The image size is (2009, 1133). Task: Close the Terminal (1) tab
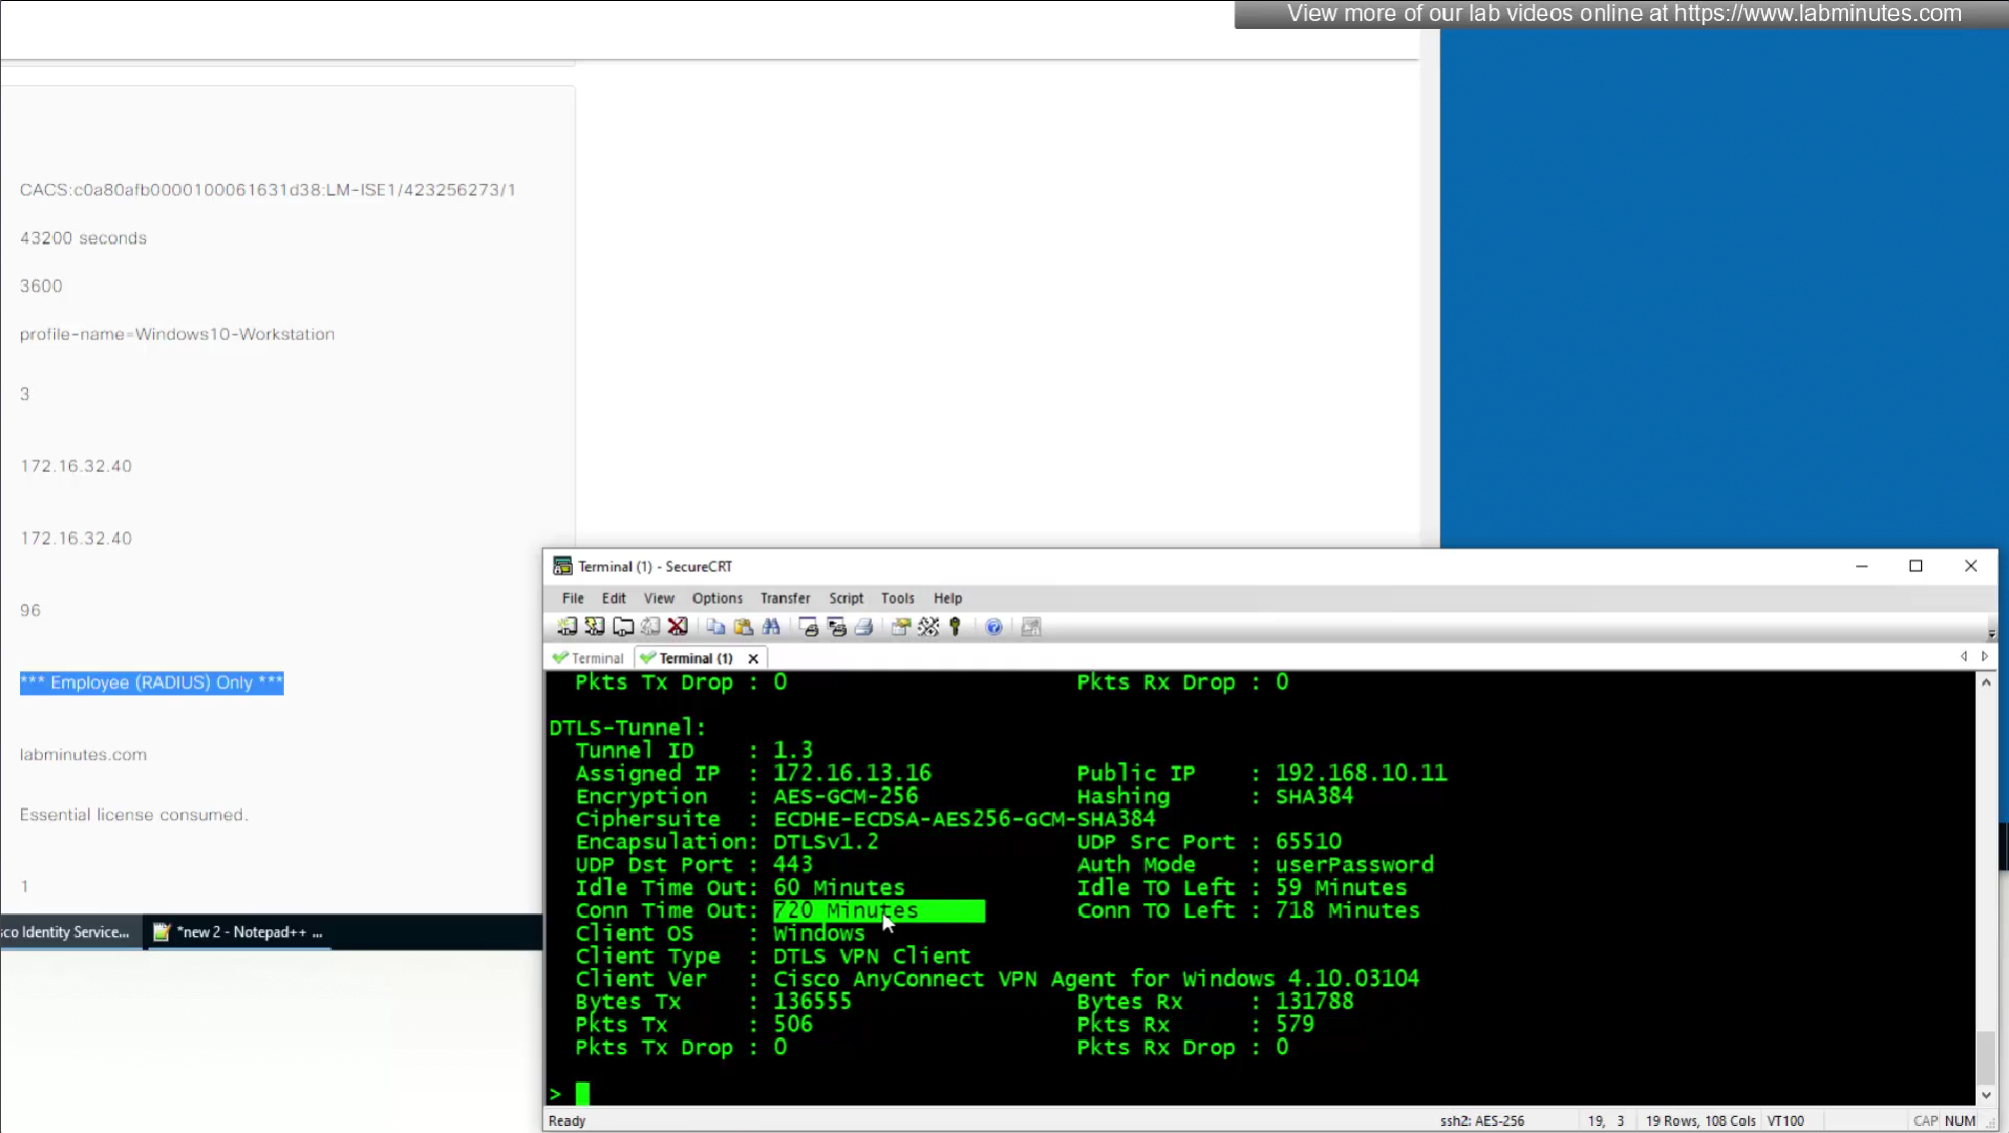753,658
